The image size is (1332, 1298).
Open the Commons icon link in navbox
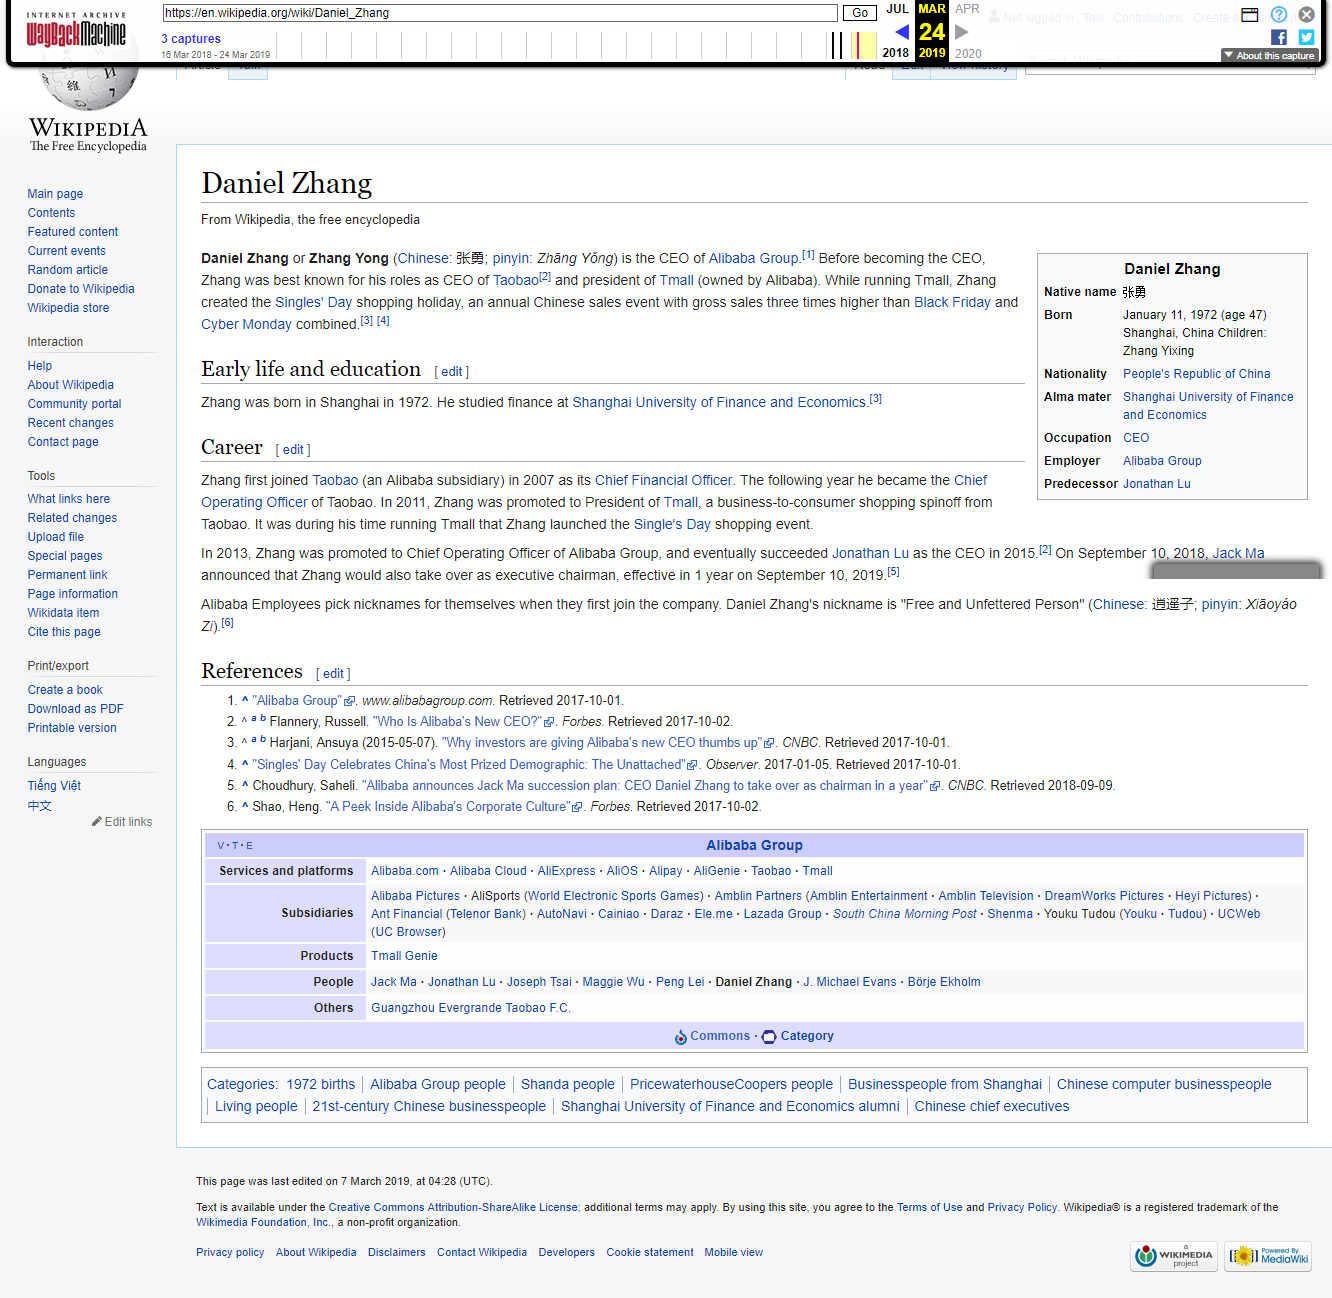681,1037
